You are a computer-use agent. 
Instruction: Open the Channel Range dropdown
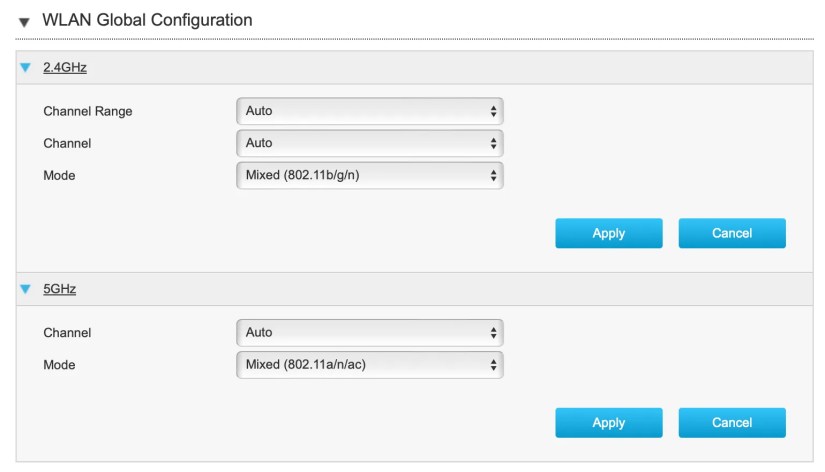pyautogui.click(x=369, y=111)
